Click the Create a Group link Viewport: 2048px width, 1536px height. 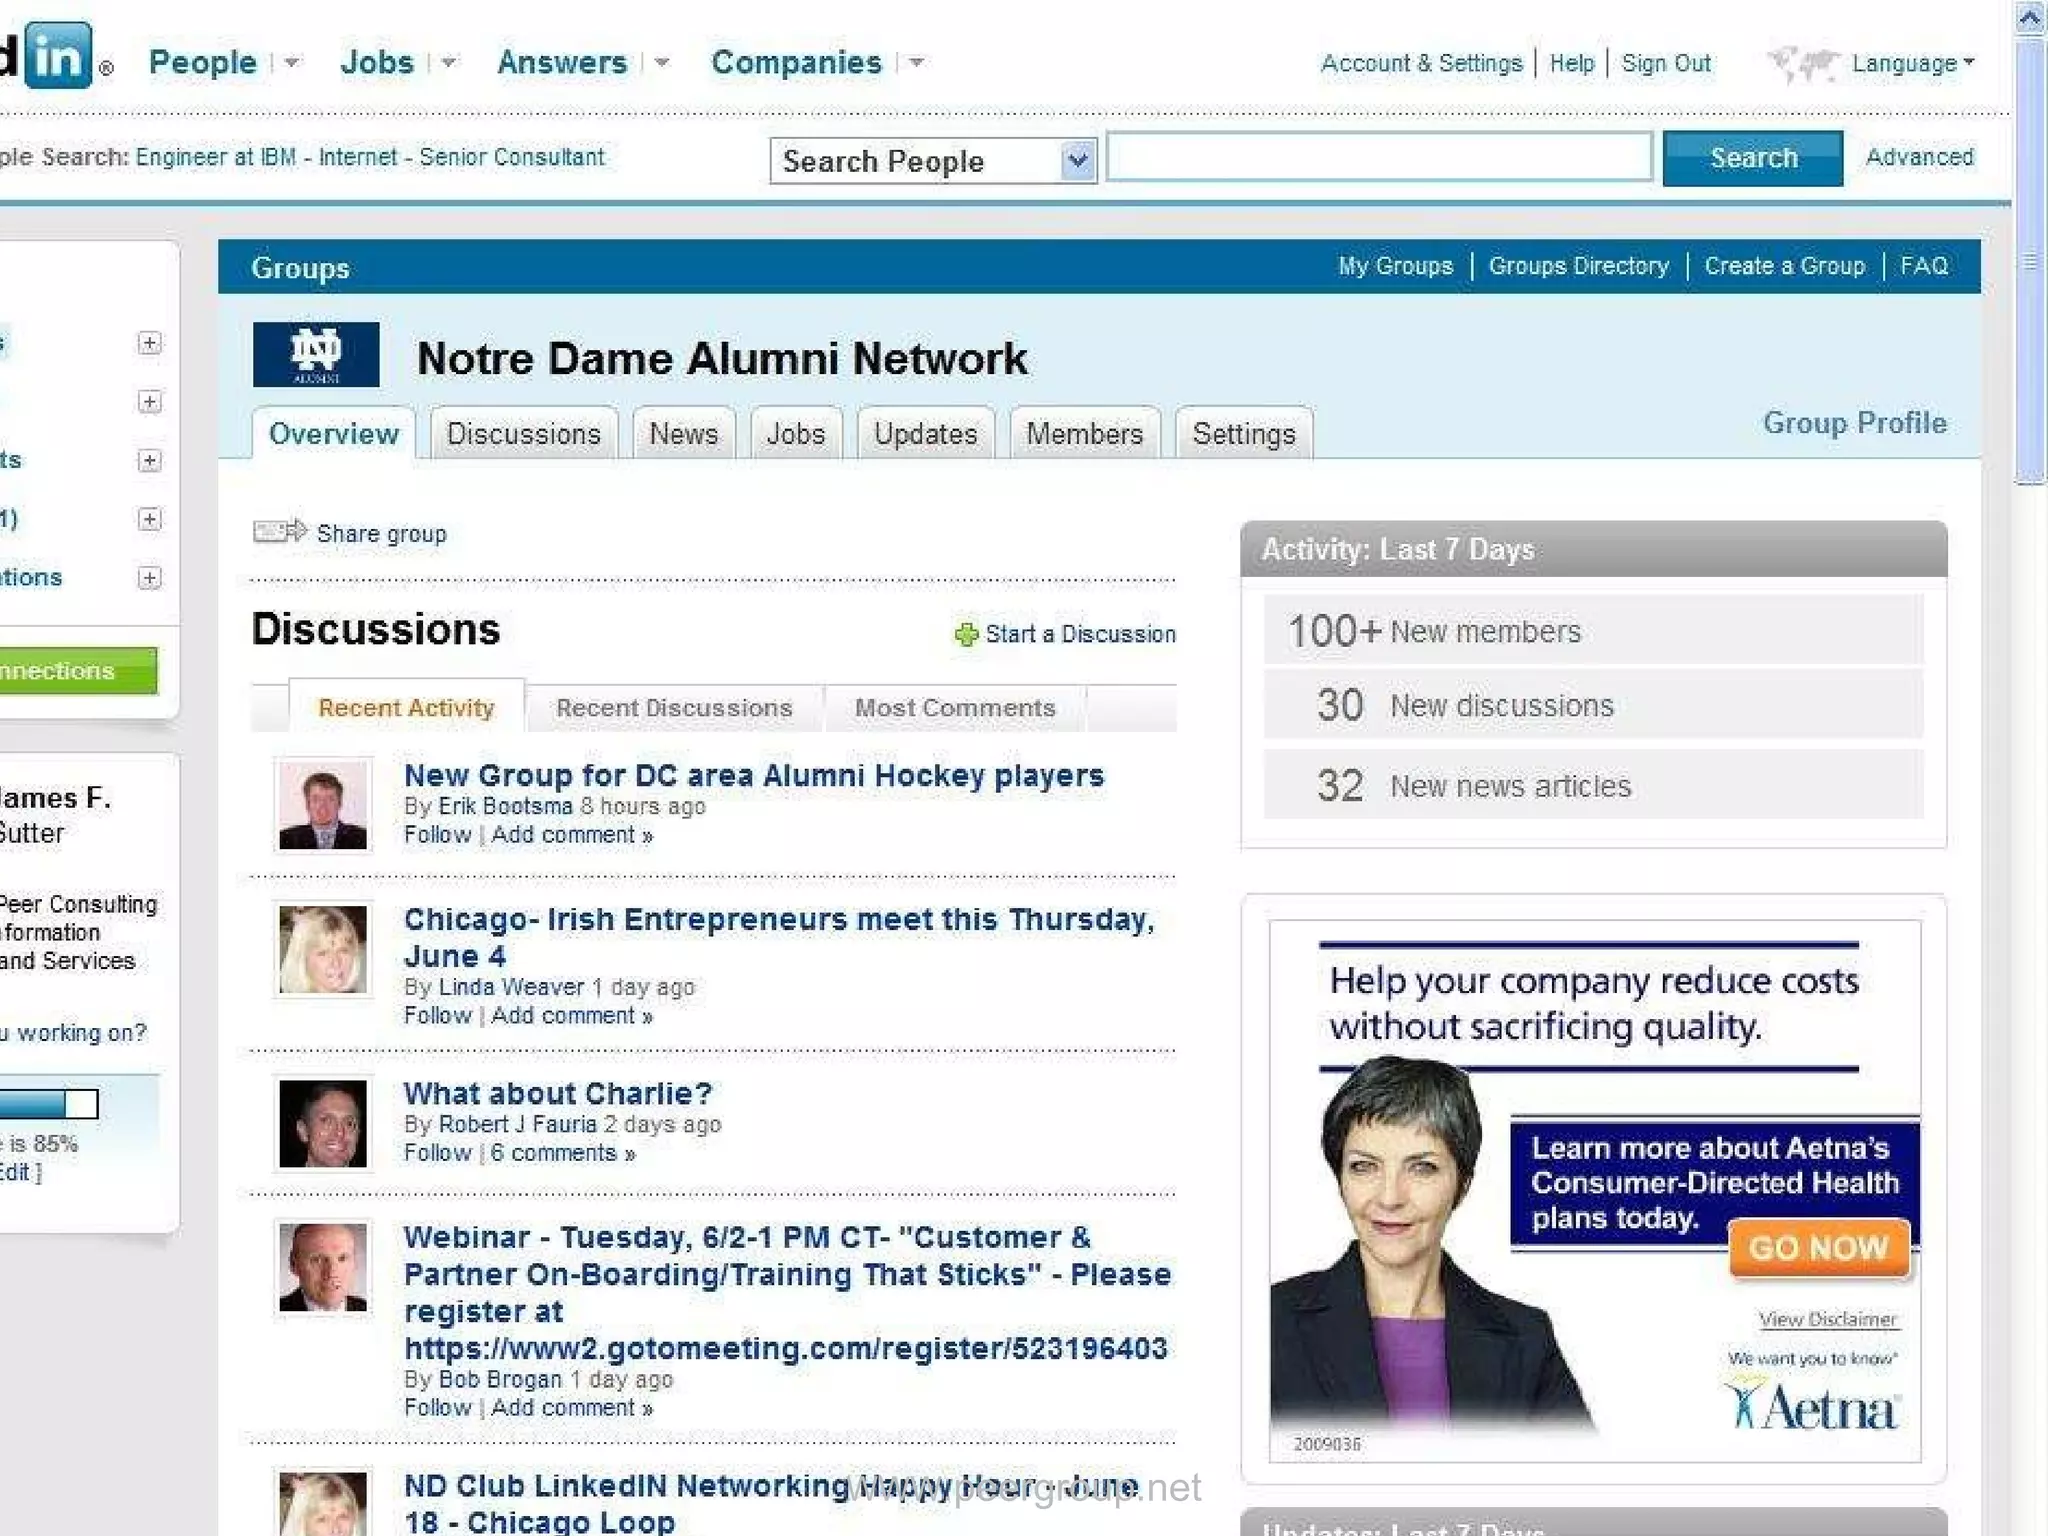click(x=1784, y=265)
